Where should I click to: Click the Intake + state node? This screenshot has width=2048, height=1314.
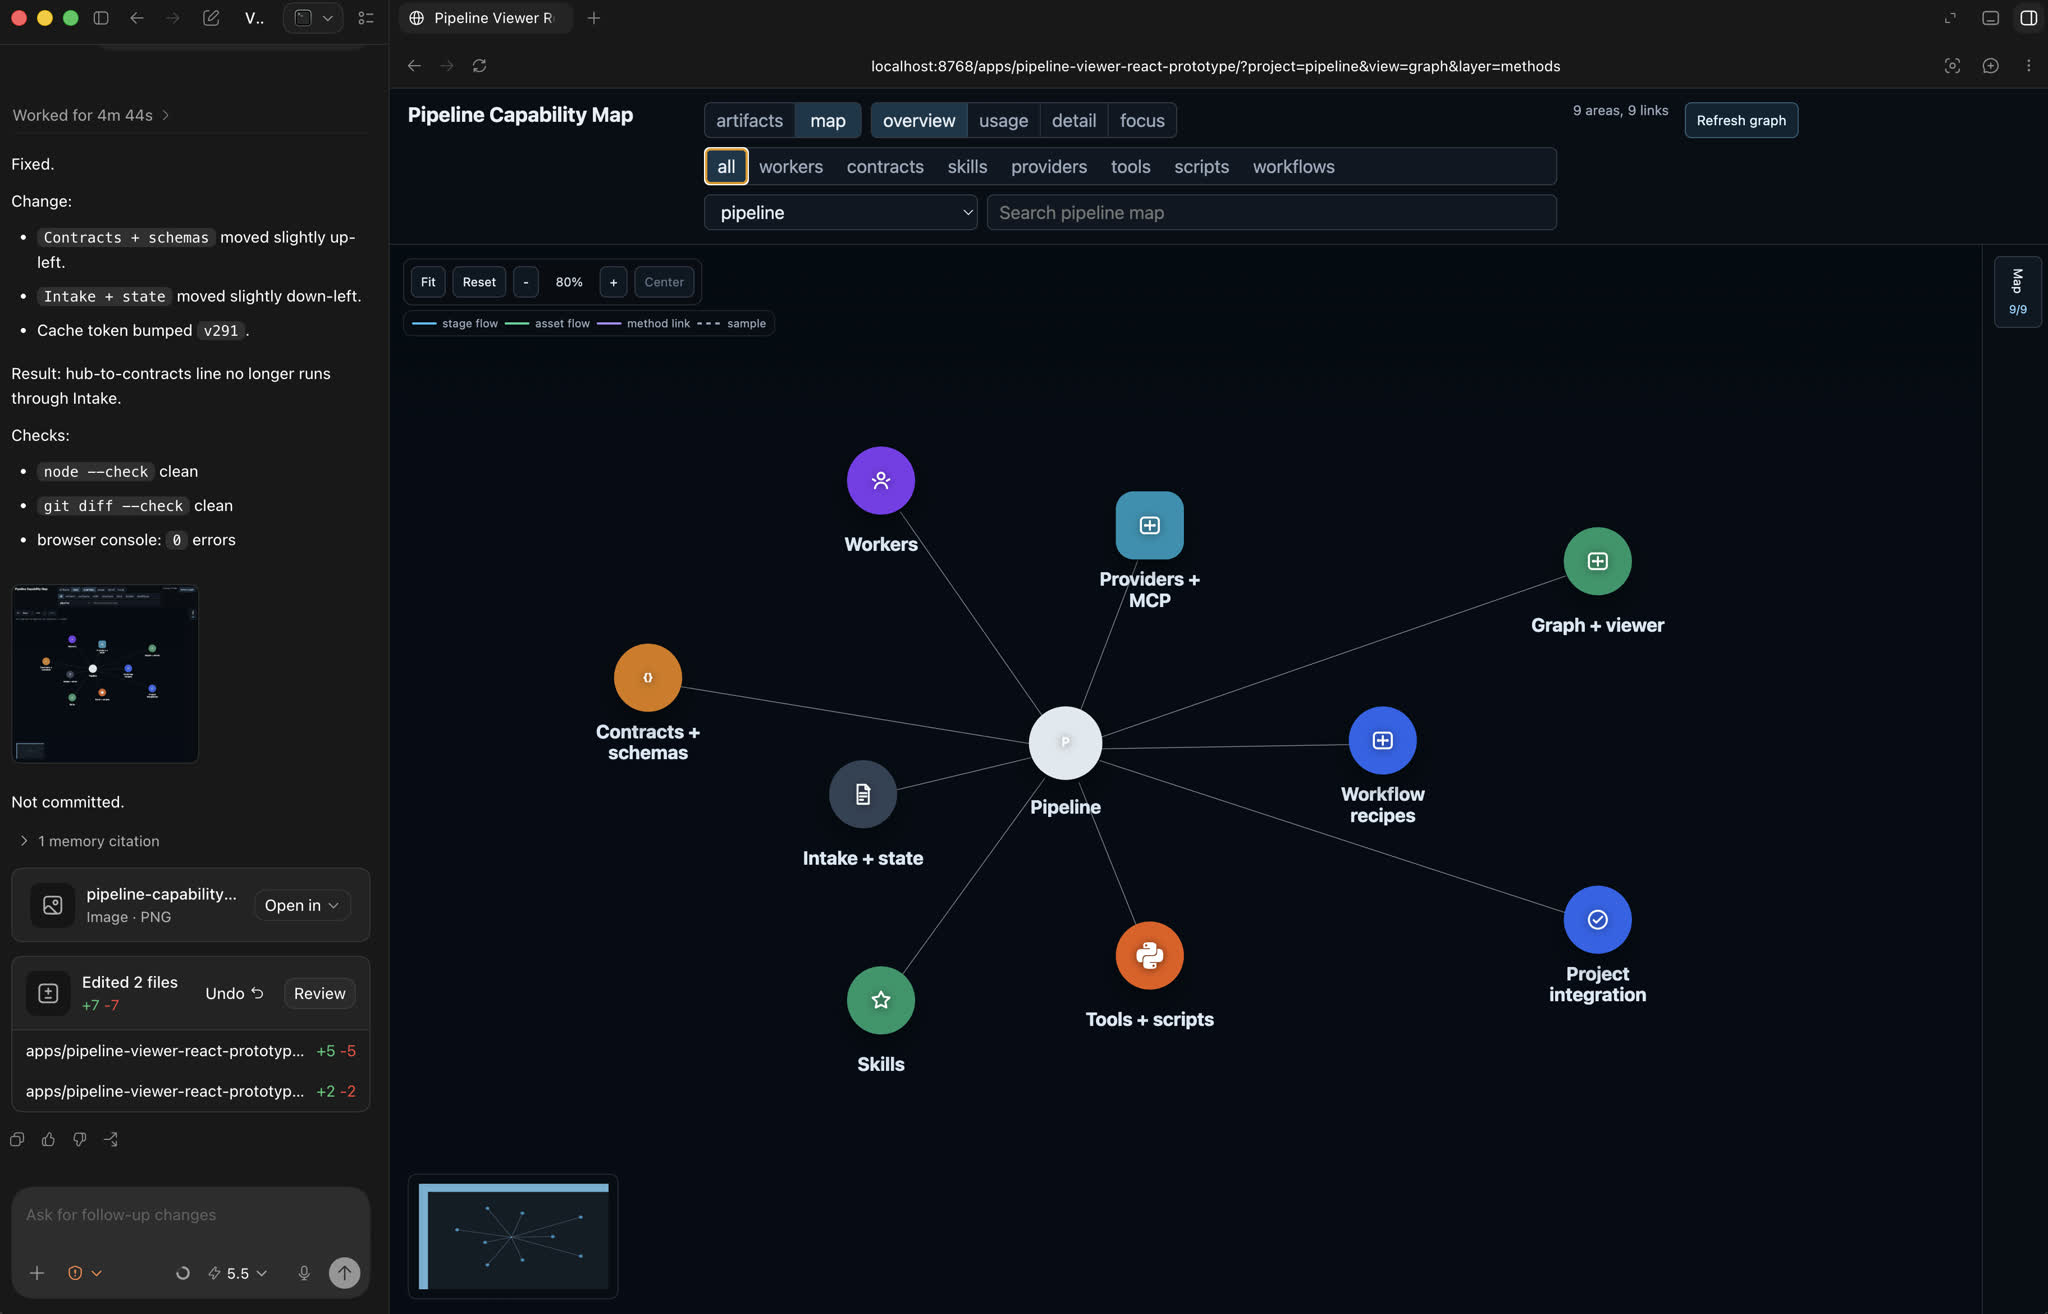click(x=862, y=794)
